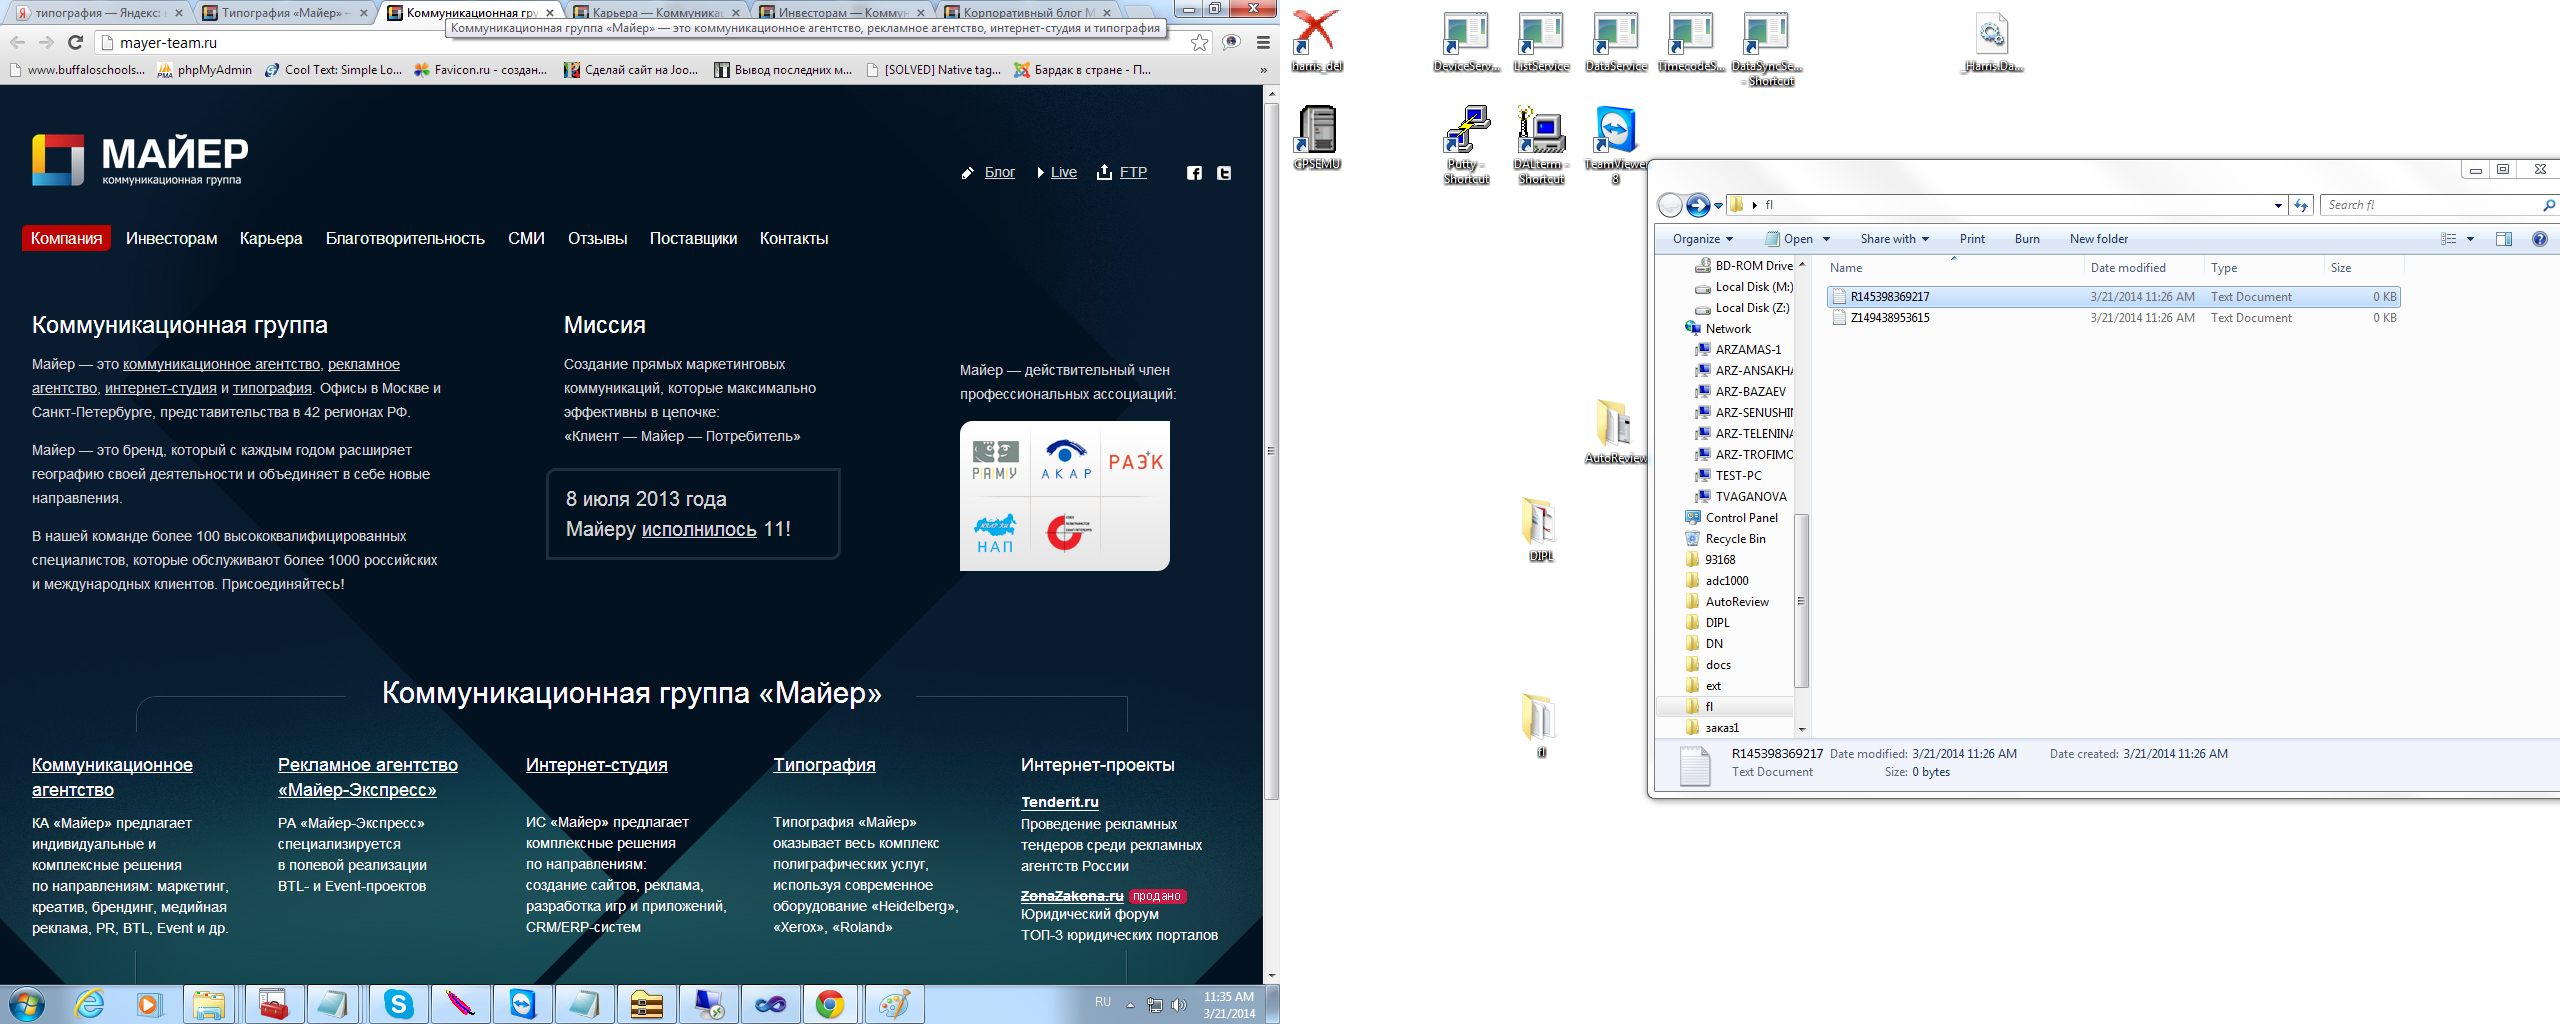Expand the Explorer address bar history dropdown

(x=2278, y=205)
